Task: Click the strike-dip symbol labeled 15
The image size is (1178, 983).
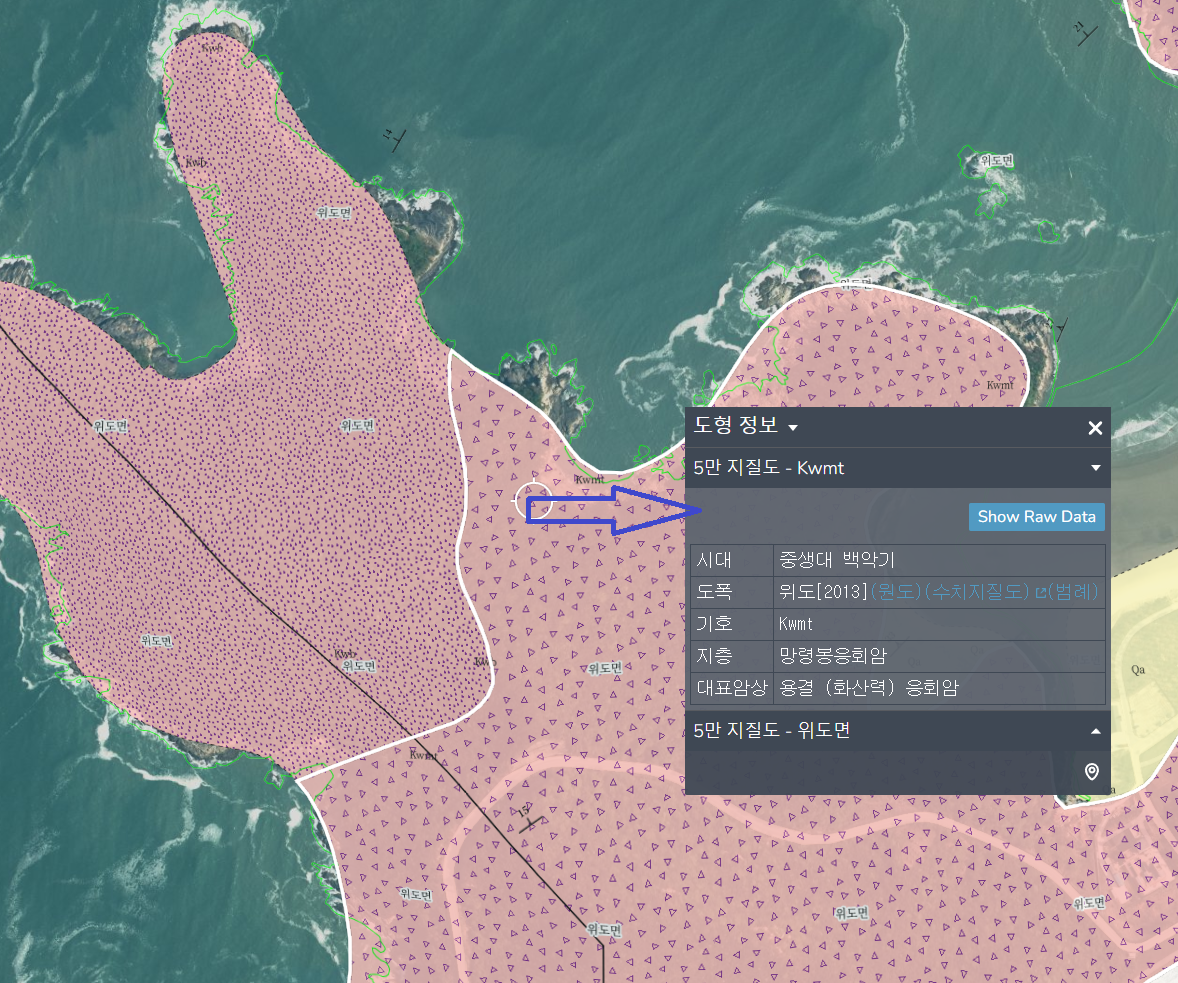Action: pyautogui.click(x=528, y=818)
